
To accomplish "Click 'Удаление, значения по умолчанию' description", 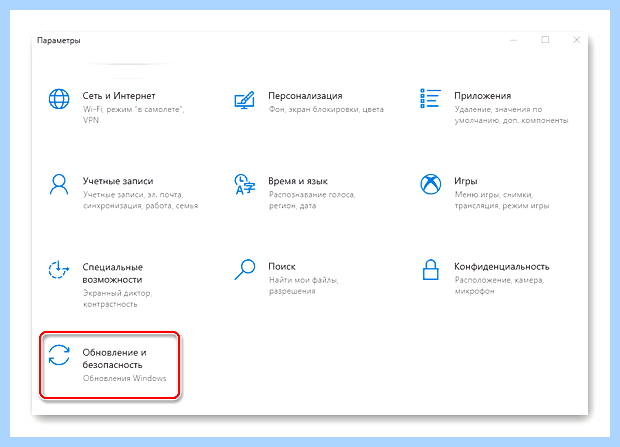I will pos(511,115).
